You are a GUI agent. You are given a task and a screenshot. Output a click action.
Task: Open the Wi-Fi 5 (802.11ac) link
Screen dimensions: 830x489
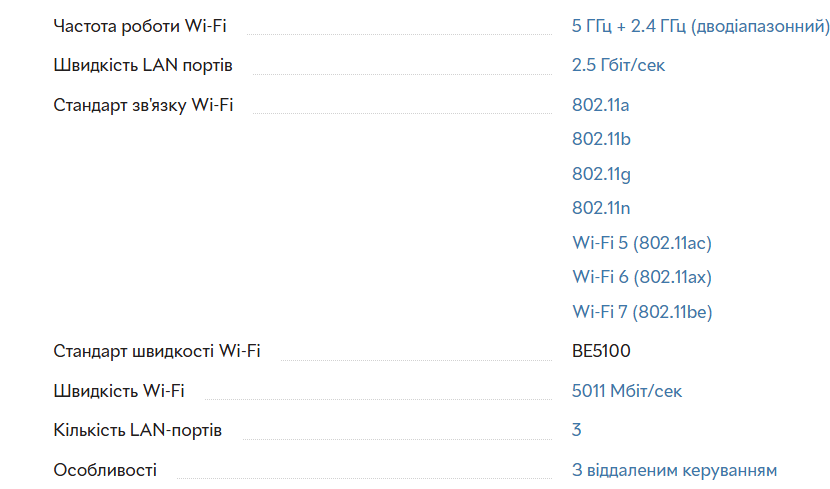tap(641, 243)
